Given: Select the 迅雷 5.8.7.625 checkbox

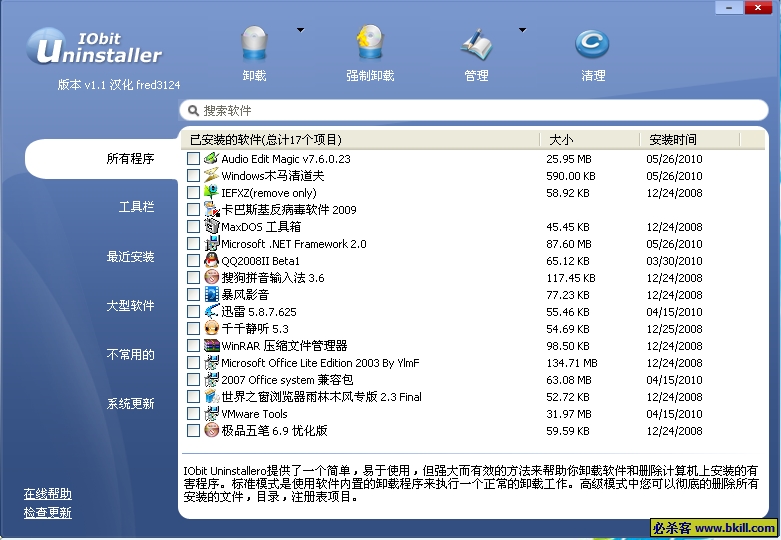Looking at the screenshot, I should coord(193,311).
